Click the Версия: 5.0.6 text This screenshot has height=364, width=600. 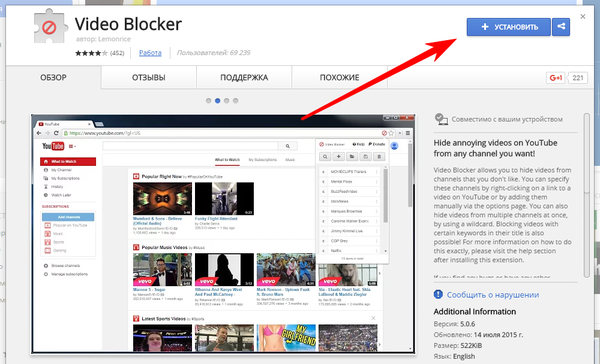pyautogui.click(x=454, y=324)
